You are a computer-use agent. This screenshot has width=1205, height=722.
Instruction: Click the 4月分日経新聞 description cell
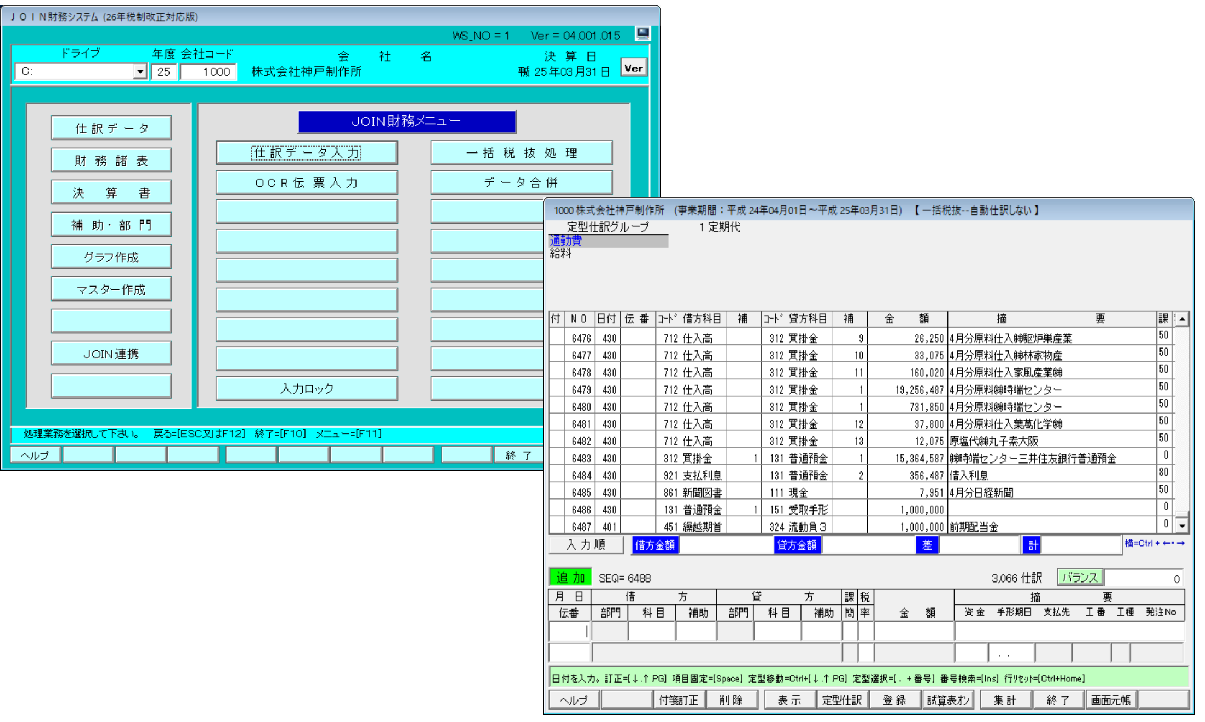click(x=1052, y=491)
